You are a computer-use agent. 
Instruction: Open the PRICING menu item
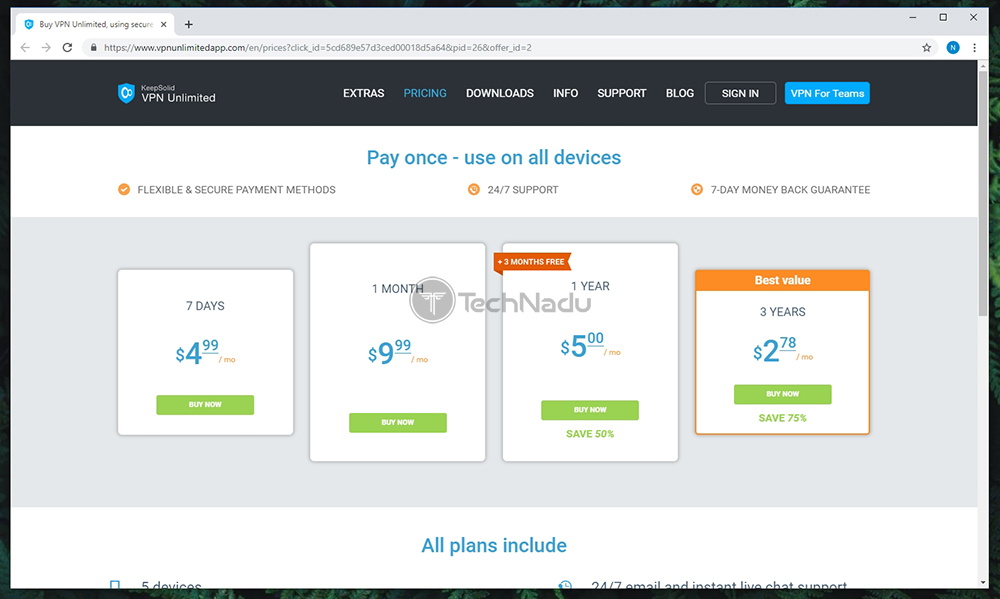(425, 93)
